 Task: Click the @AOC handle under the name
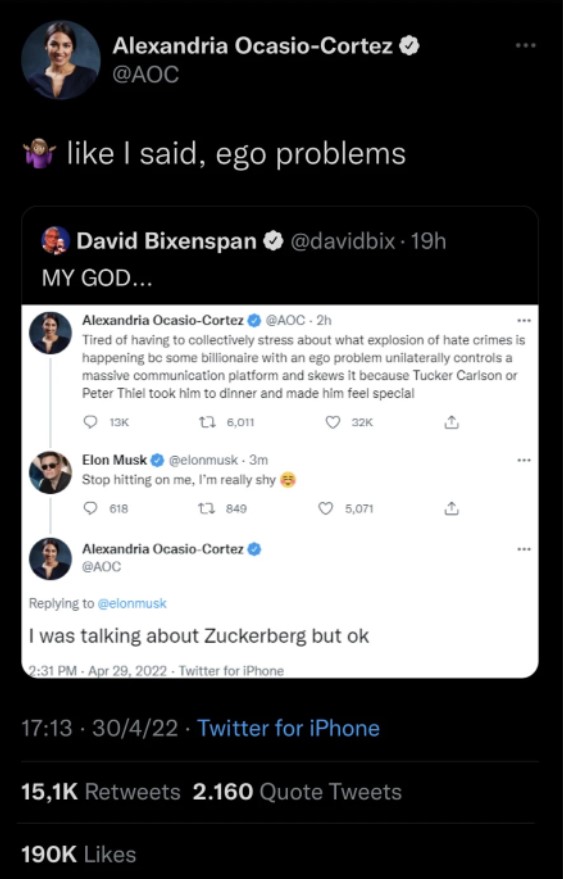(146, 73)
